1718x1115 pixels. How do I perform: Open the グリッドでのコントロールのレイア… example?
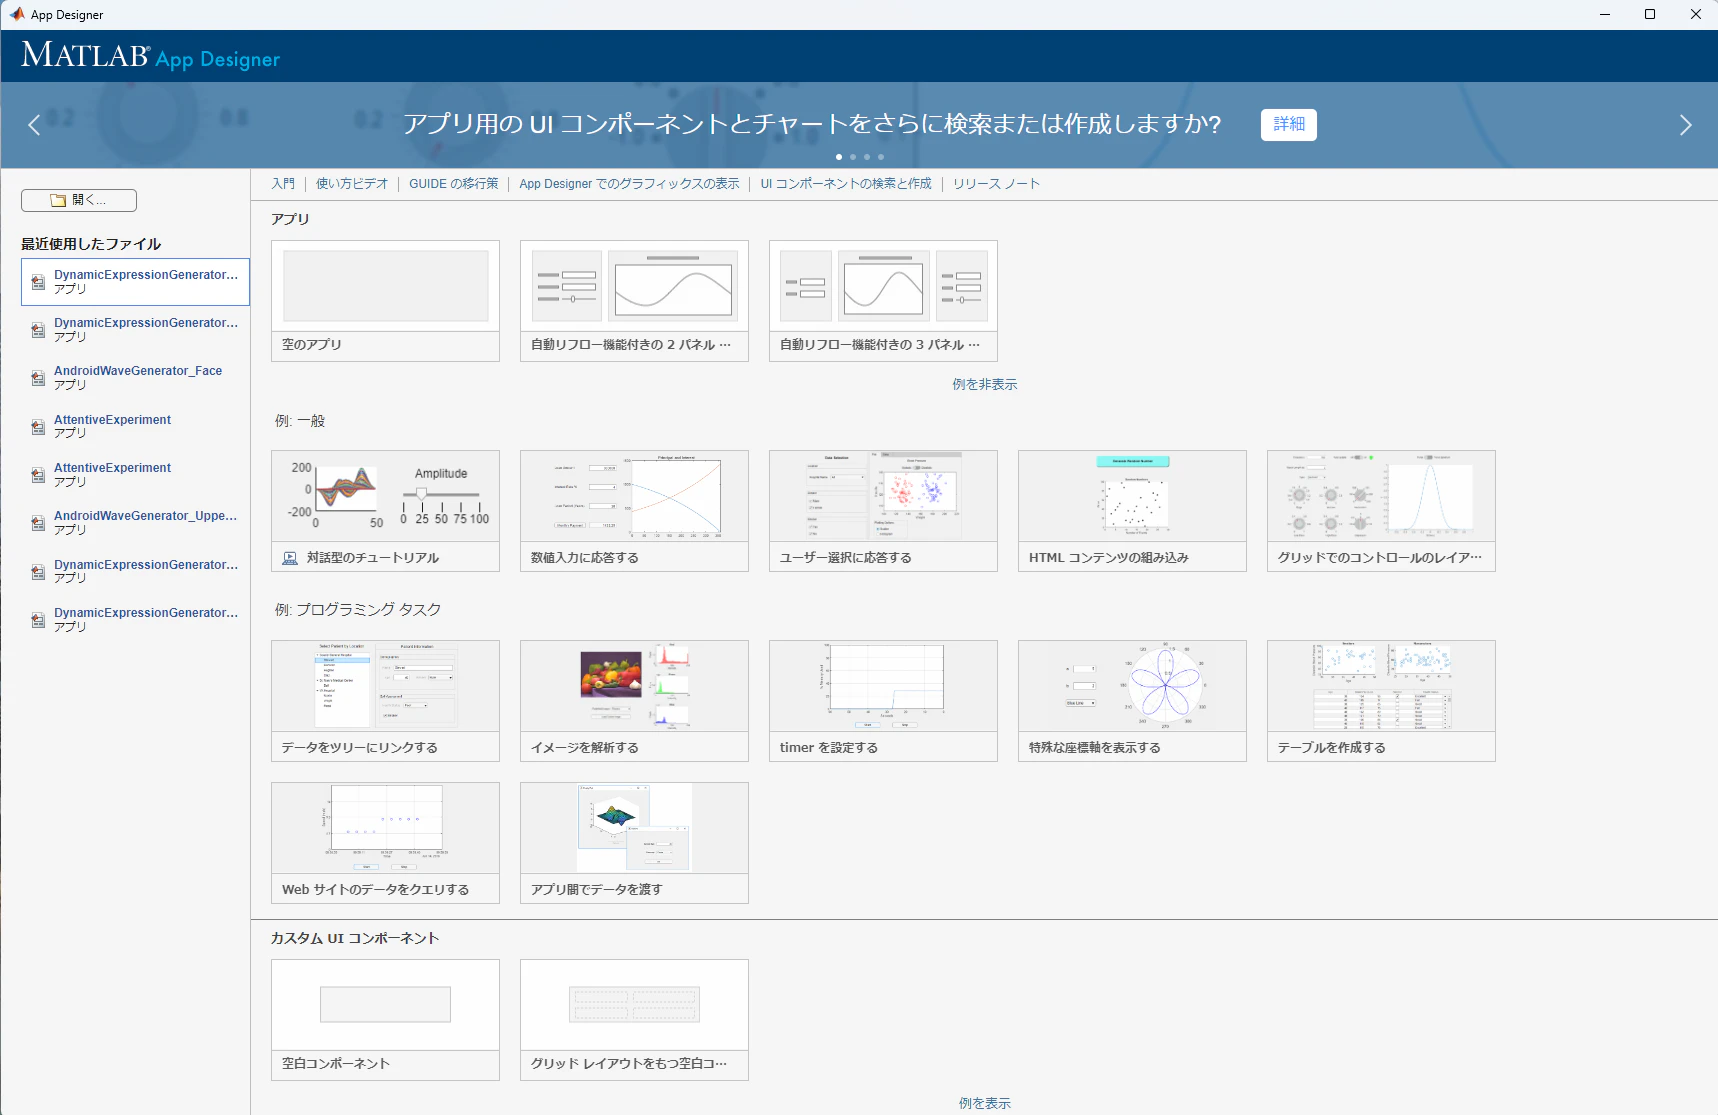[1381, 511]
